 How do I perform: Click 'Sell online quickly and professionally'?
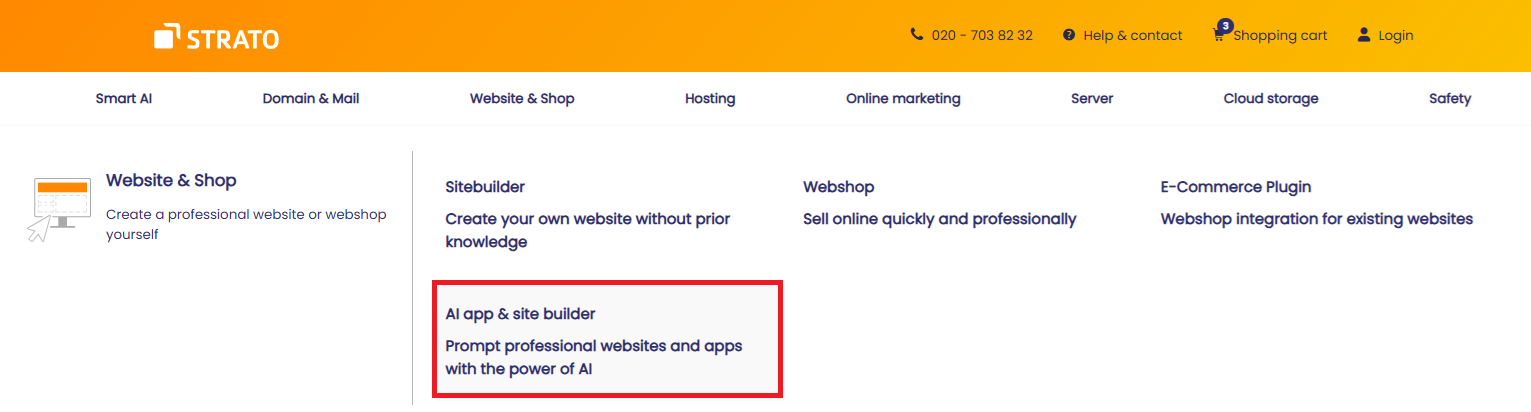pos(940,219)
